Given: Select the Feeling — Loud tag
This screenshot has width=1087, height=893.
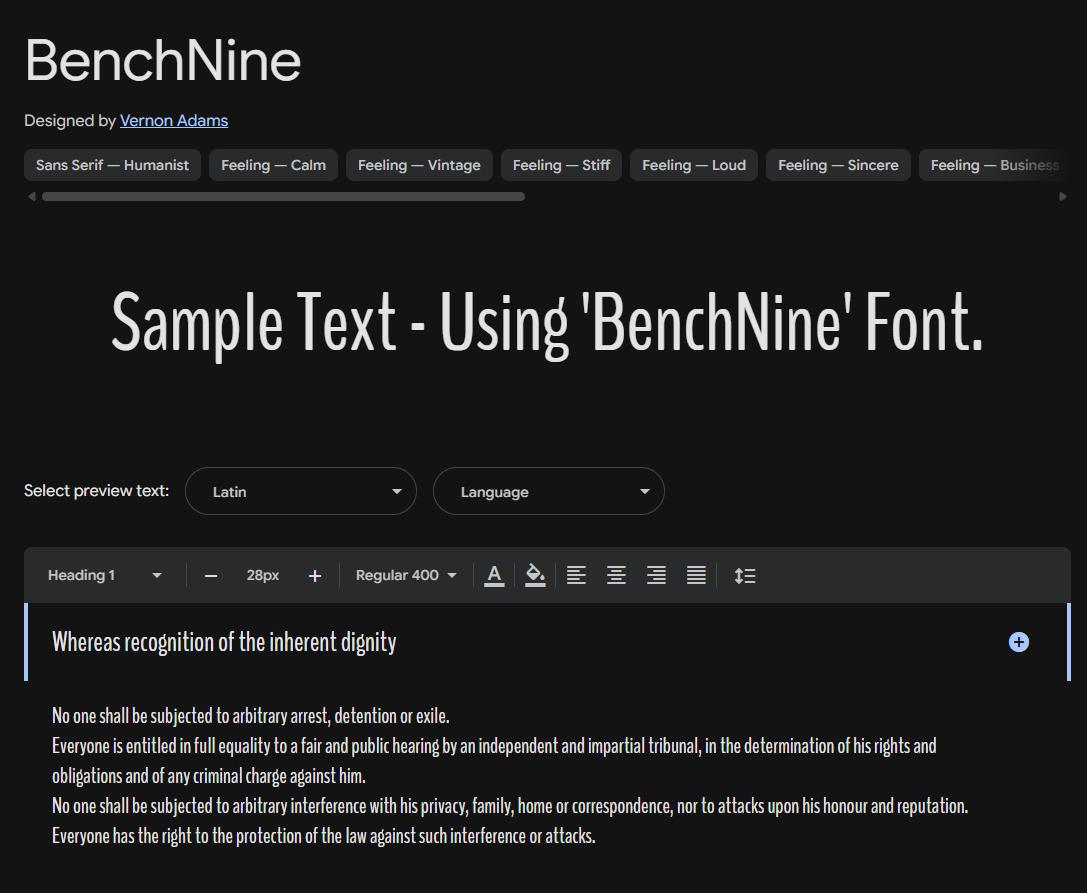Looking at the screenshot, I should 694,165.
